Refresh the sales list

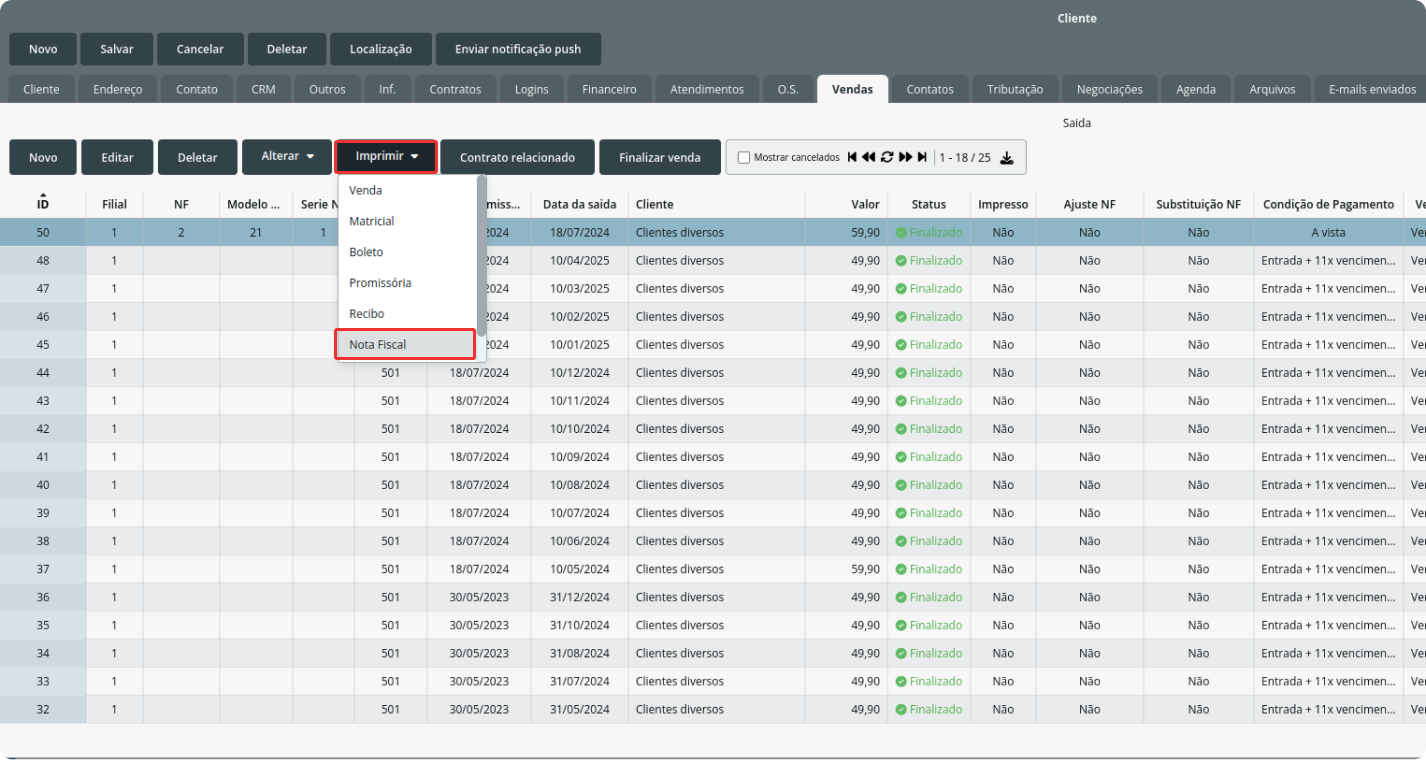(887, 157)
